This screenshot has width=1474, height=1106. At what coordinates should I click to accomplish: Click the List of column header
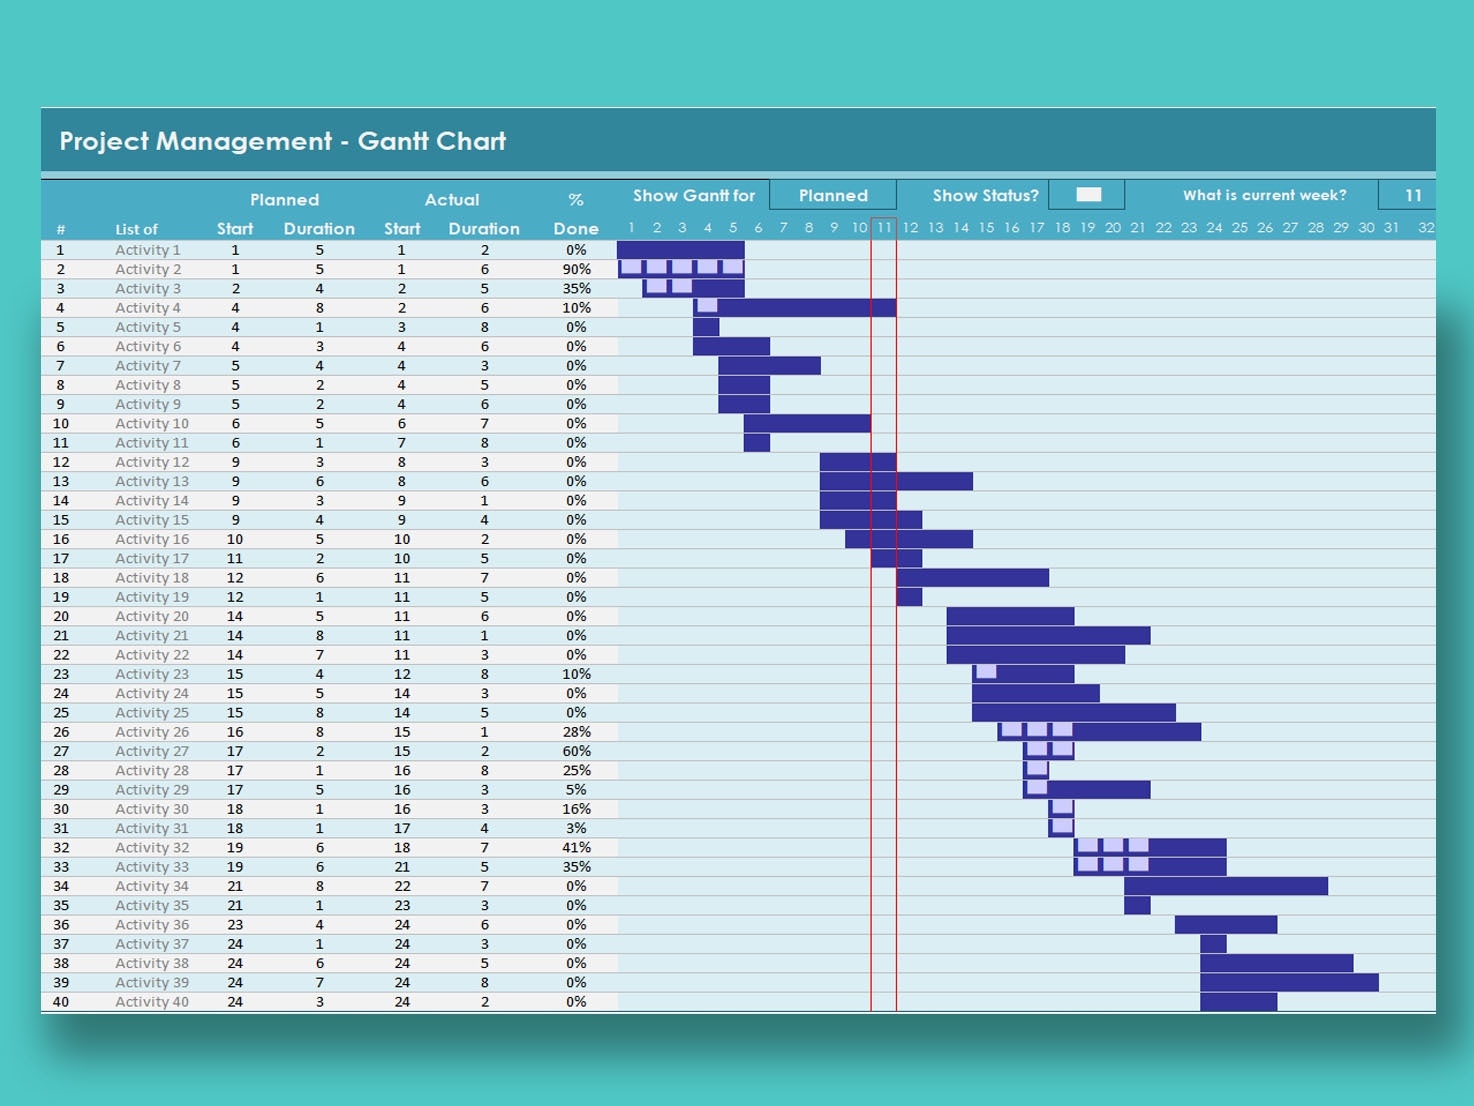137,228
